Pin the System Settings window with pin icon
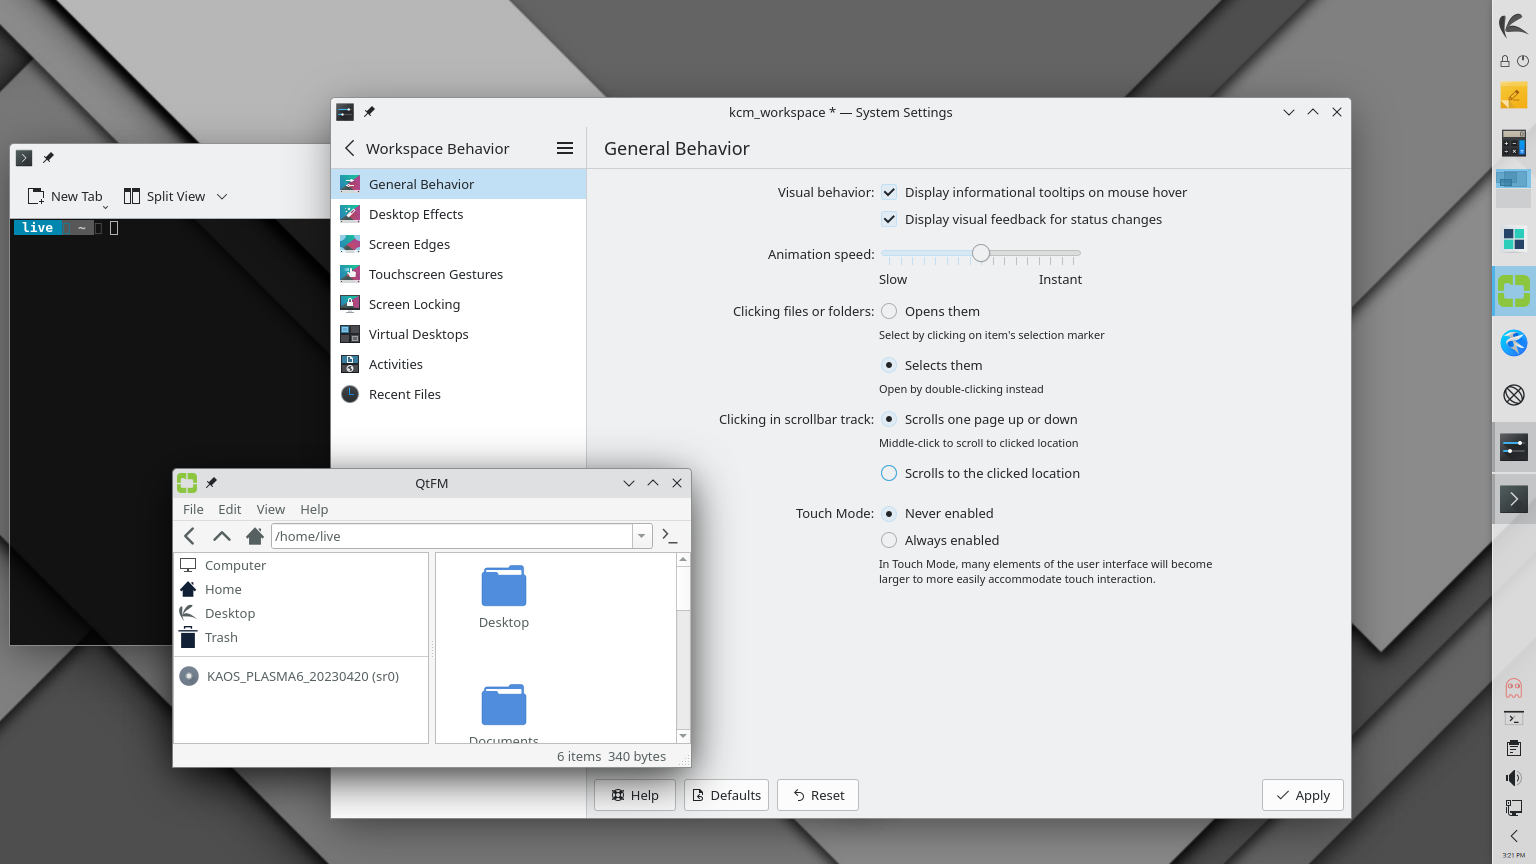 point(369,112)
